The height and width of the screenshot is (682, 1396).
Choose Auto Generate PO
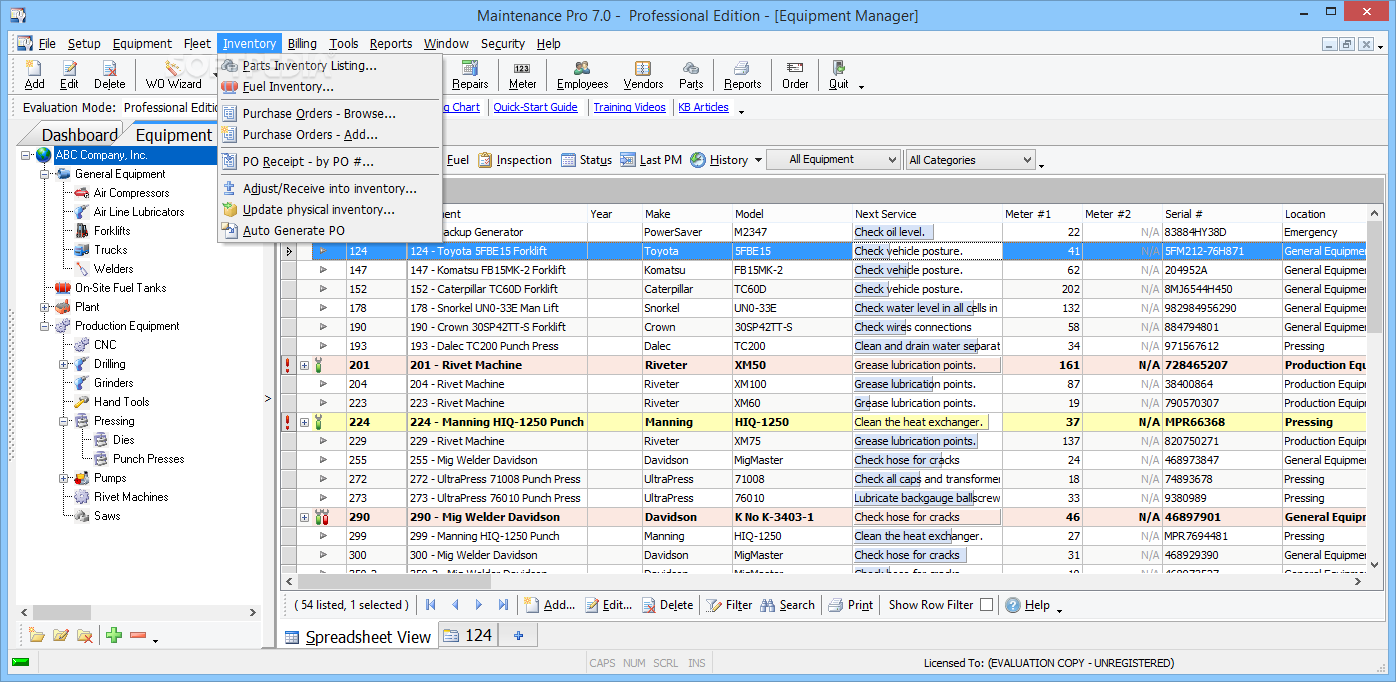pyautogui.click(x=330, y=231)
